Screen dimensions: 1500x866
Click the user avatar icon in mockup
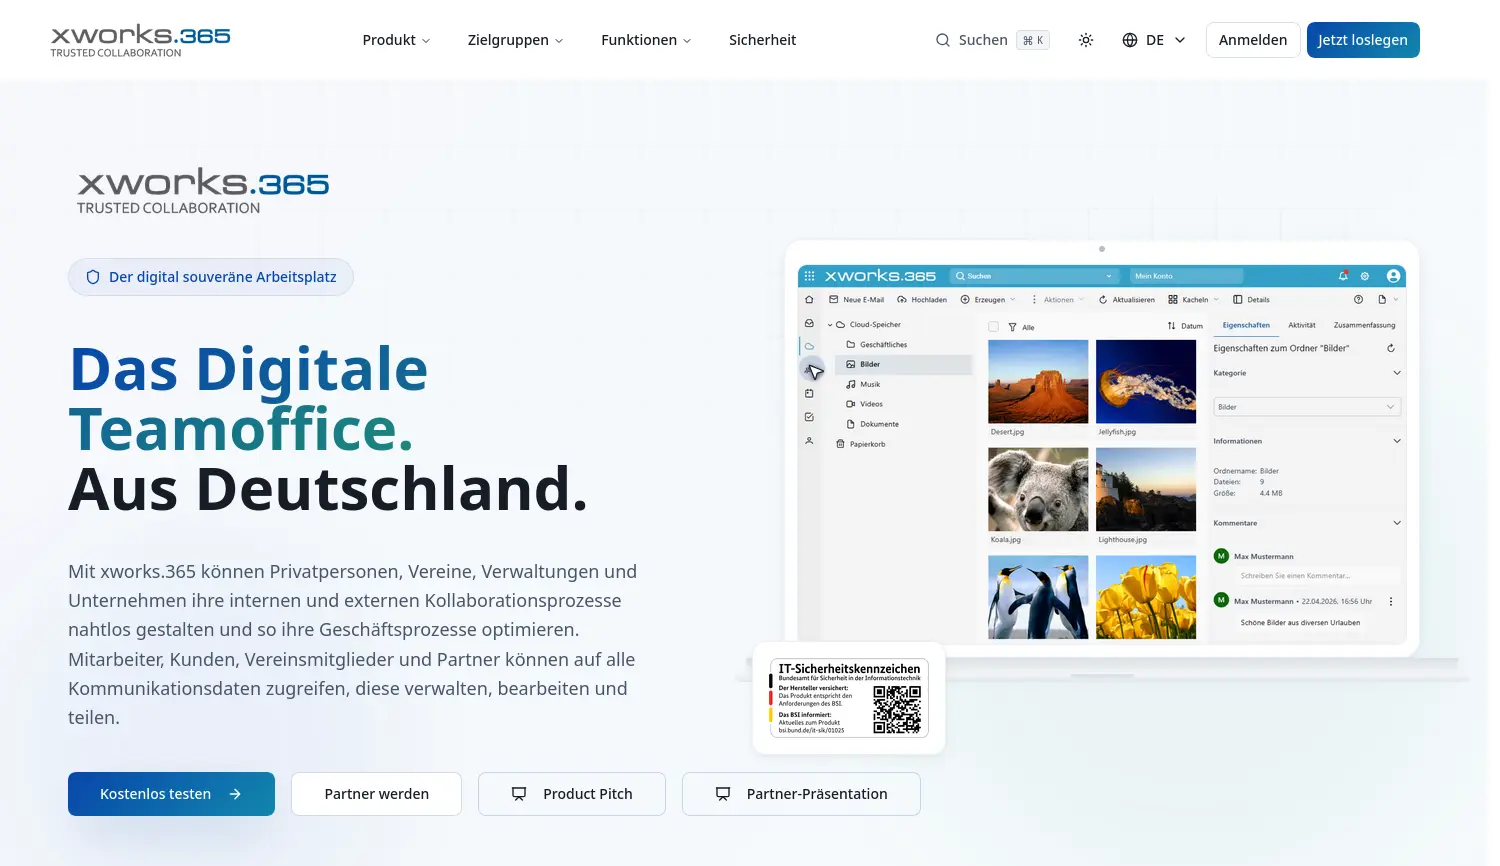tap(1393, 276)
